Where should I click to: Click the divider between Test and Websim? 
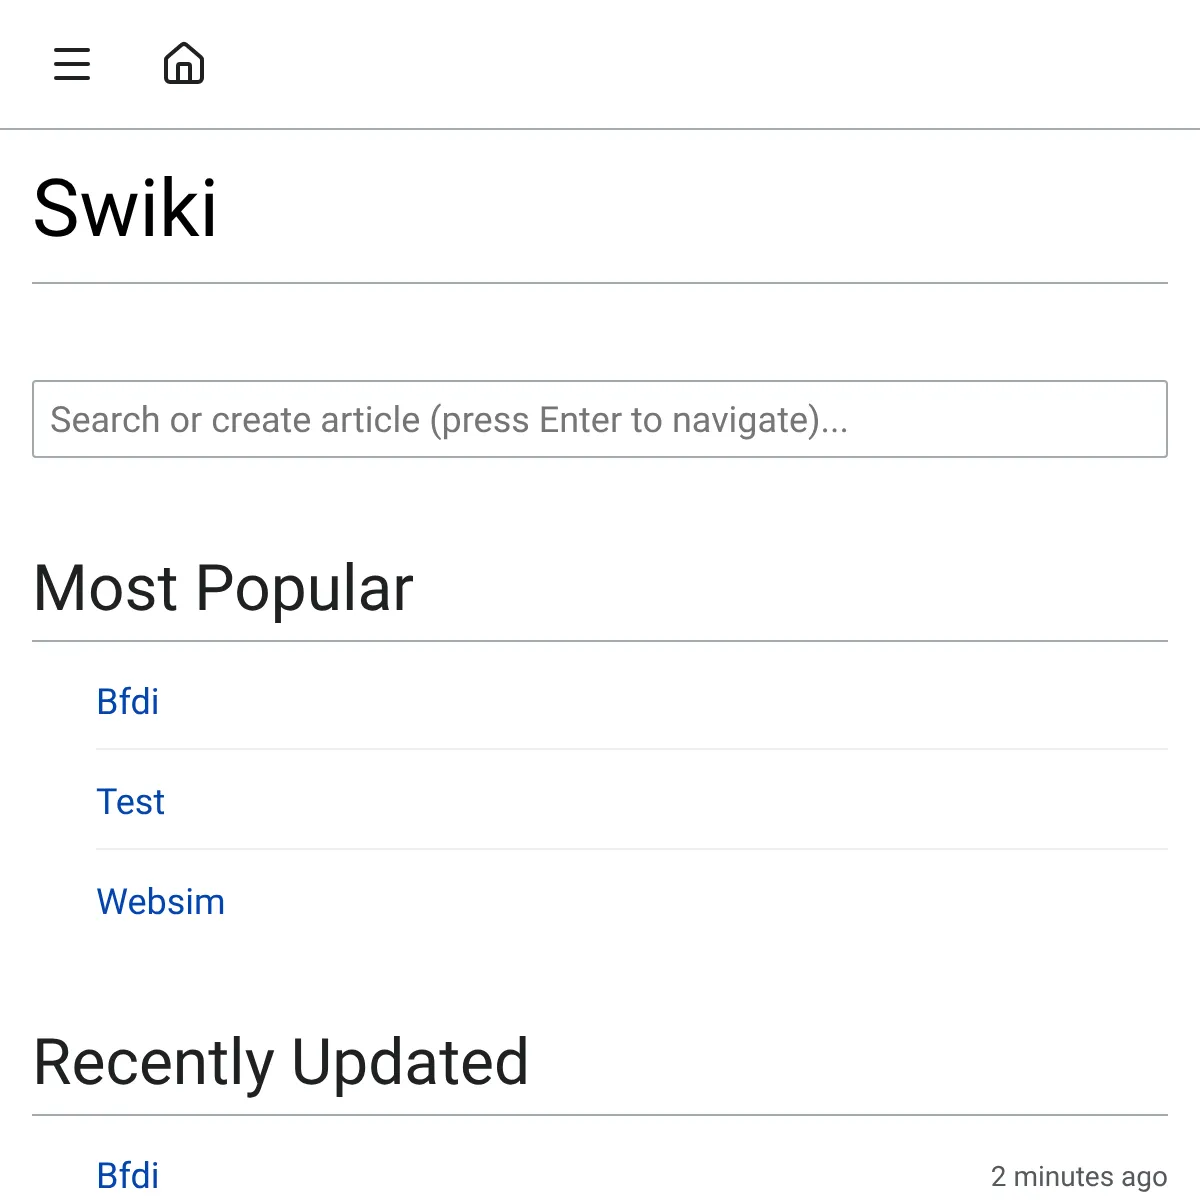tap(632, 849)
